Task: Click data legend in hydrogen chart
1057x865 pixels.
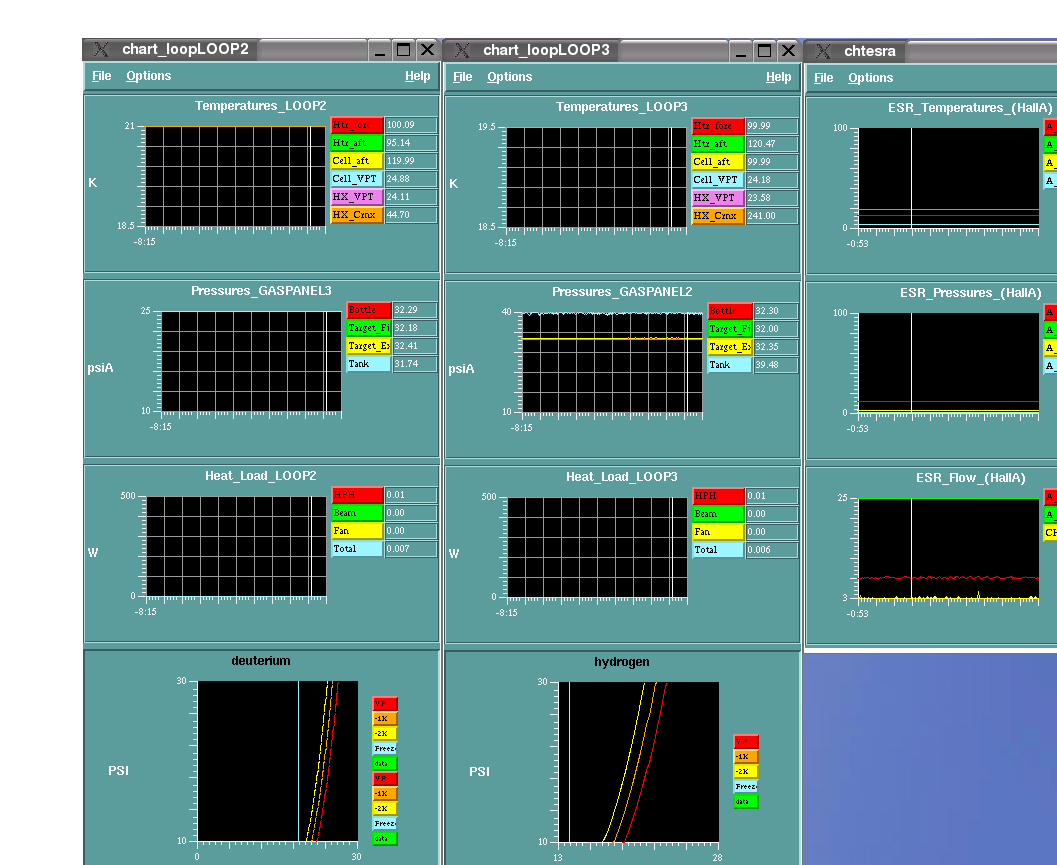Action: point(746,802)
